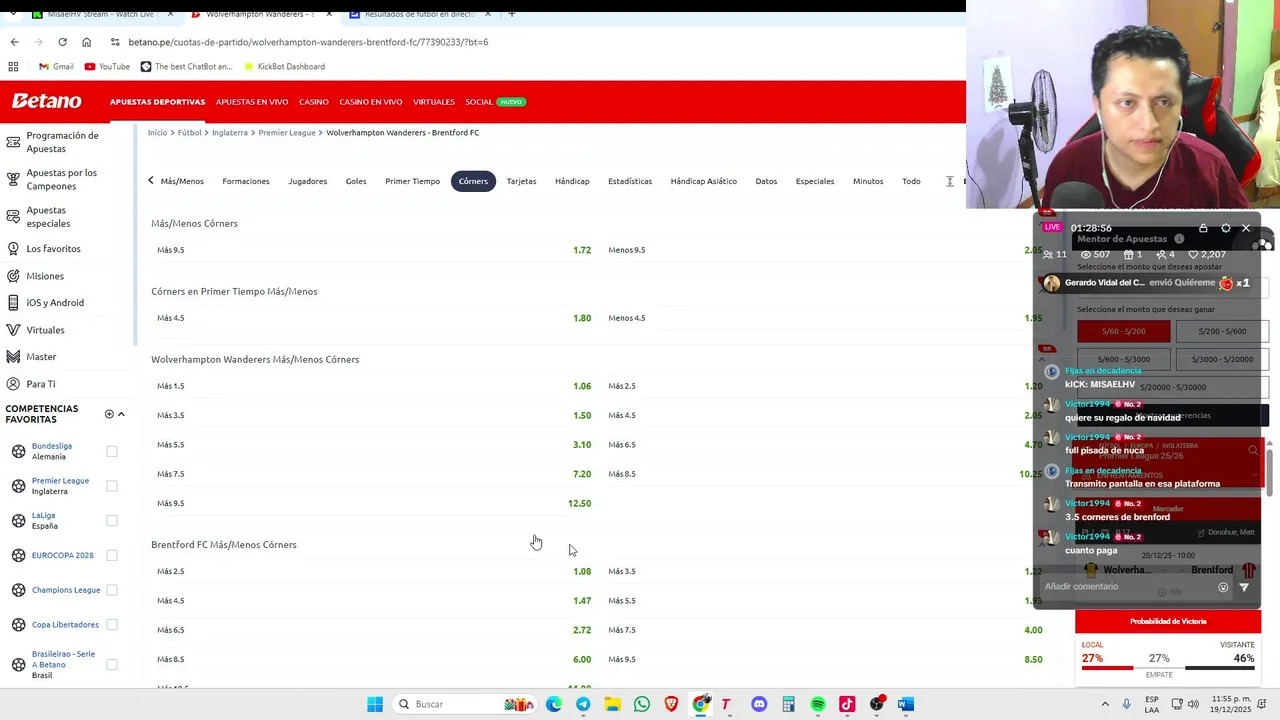Tick the EUROCOPA 2028 checkbox

tap(112, 555)
